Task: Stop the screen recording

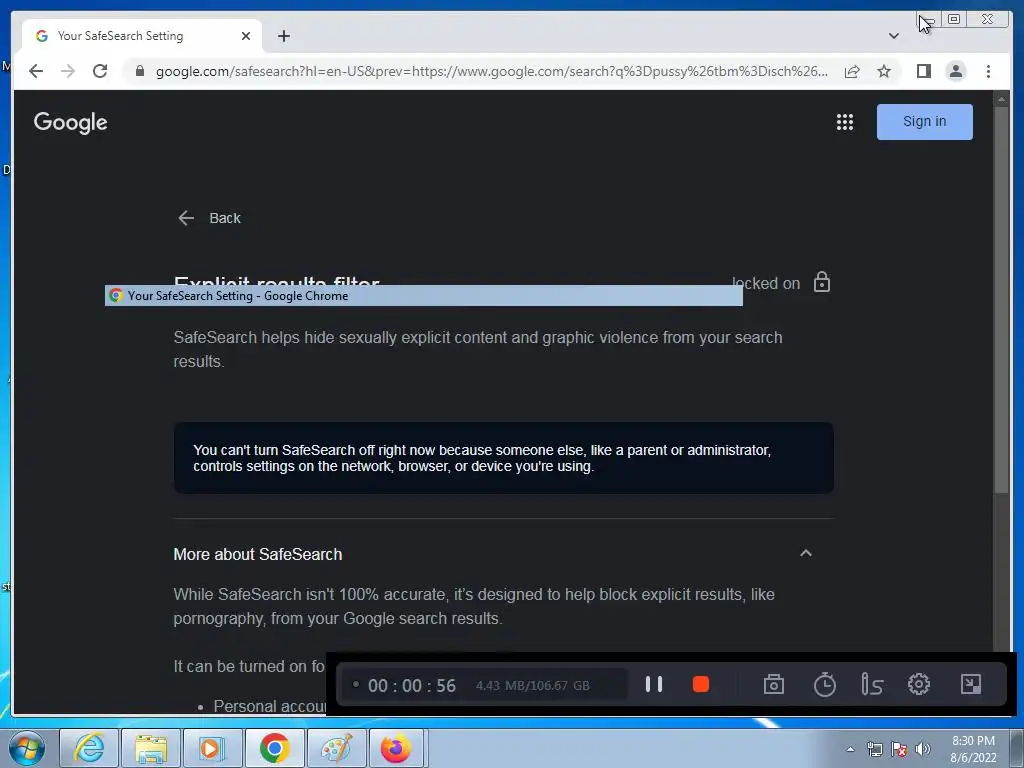Action: (x=701, y=684)
